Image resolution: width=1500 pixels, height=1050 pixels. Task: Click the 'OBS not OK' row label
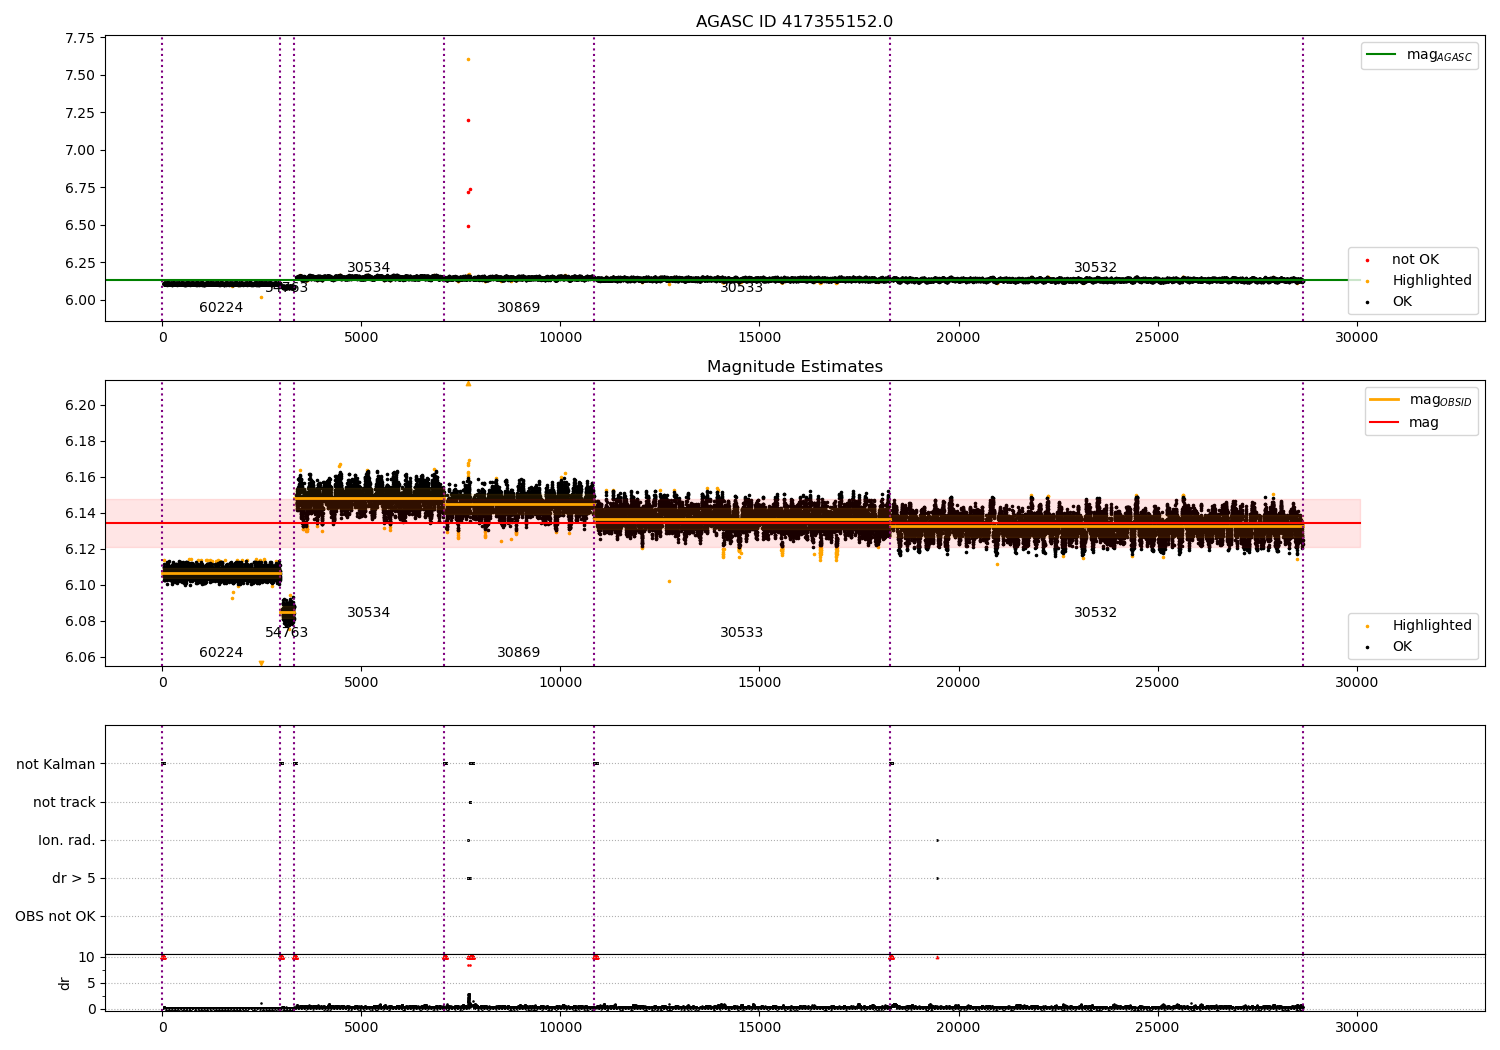tap(55, 916)
